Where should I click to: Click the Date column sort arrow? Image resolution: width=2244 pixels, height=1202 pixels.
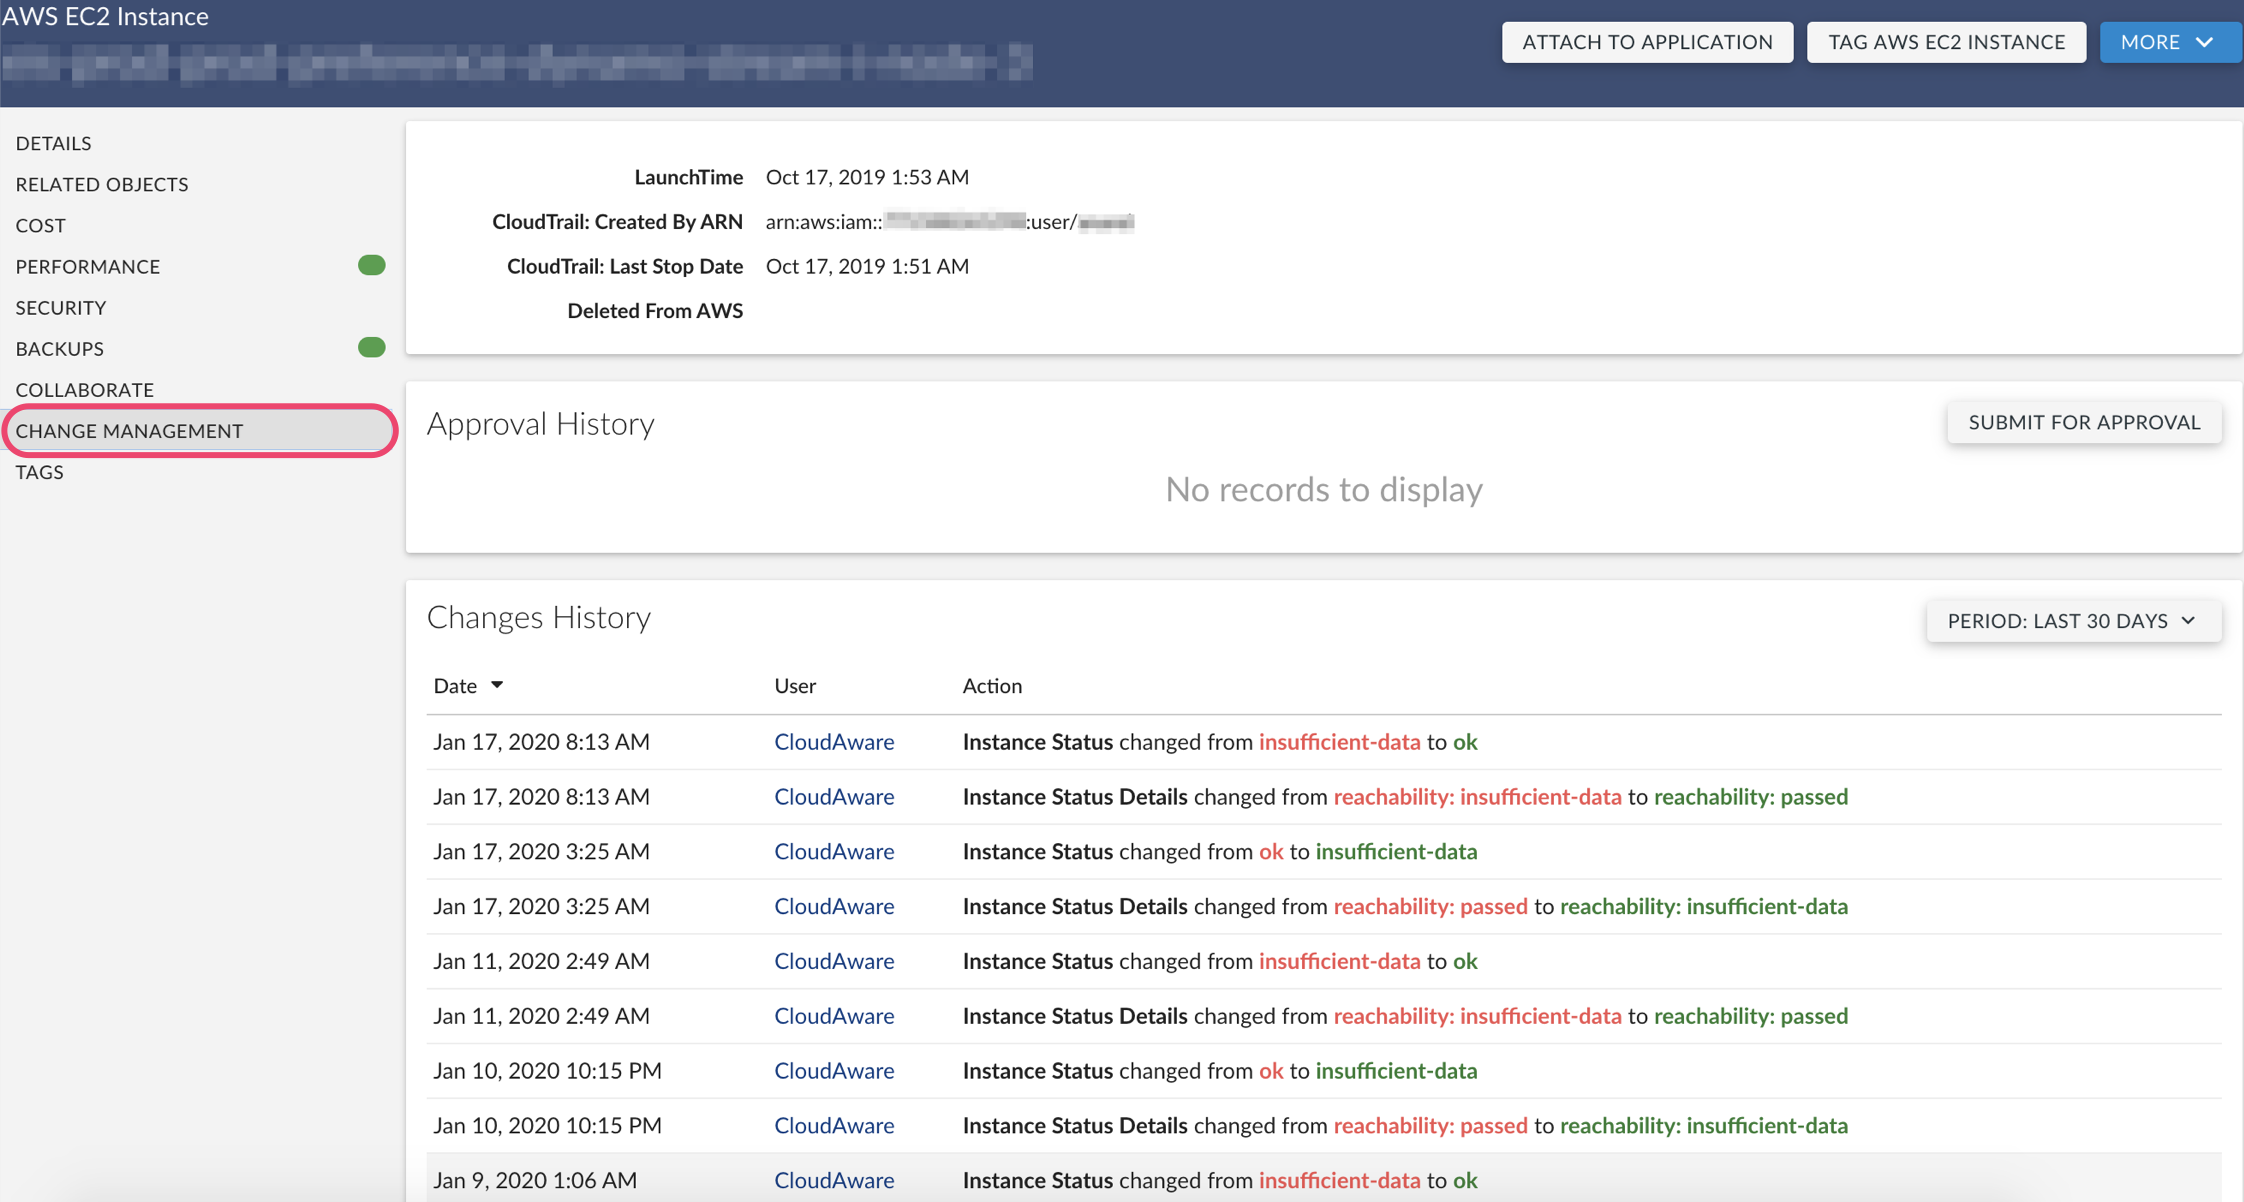[x=497, y=685]
